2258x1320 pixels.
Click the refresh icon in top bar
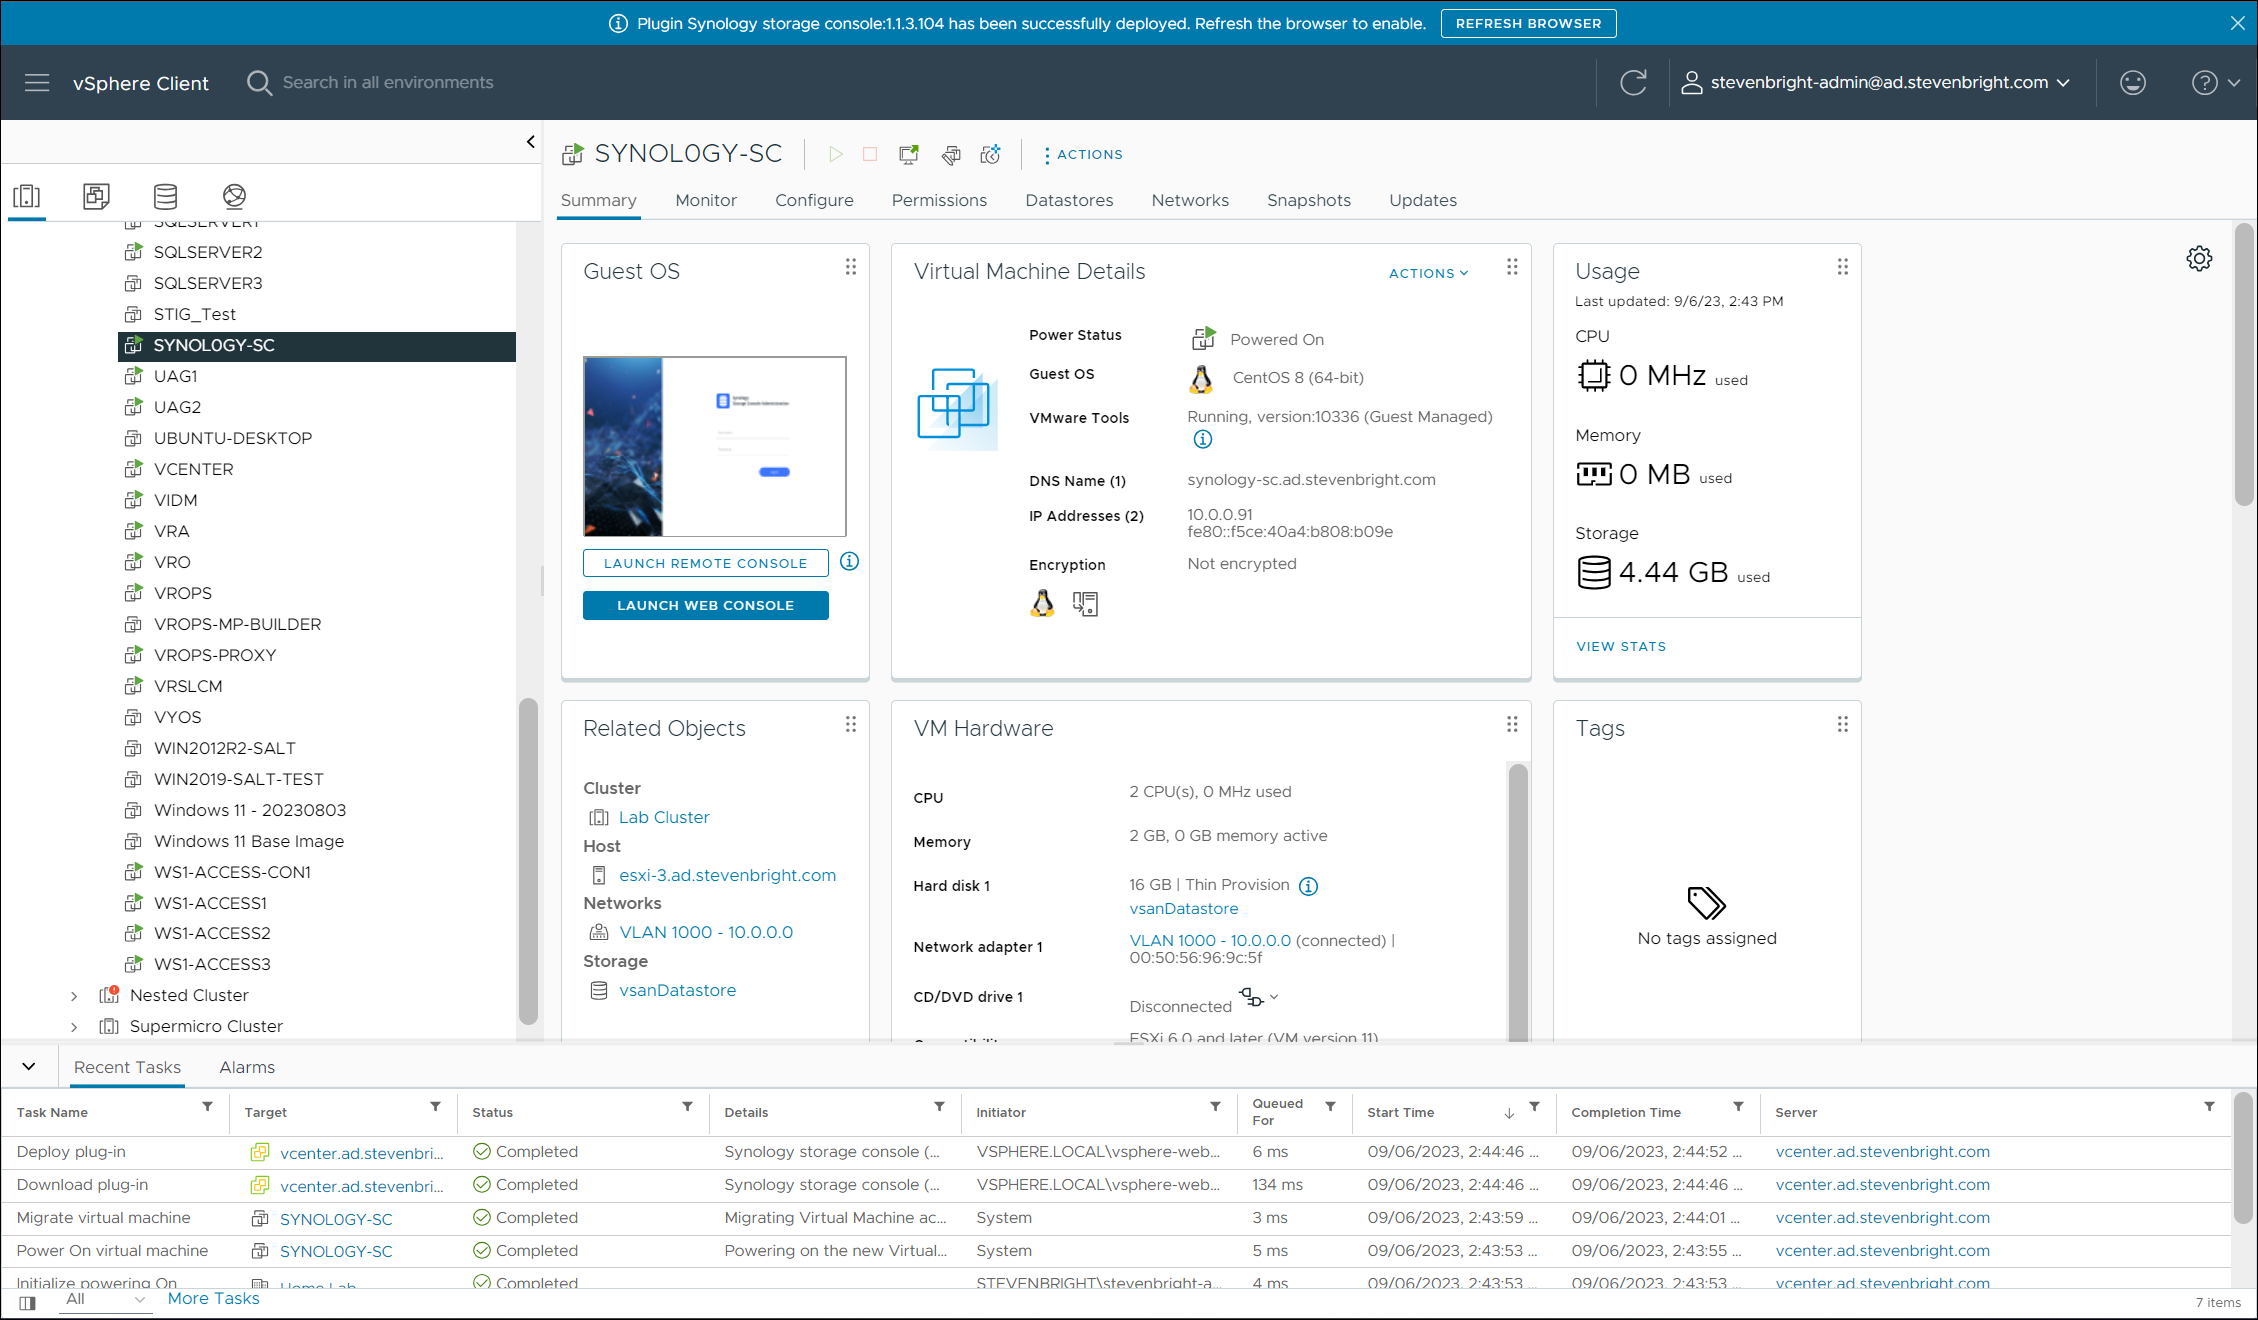coord(1633,83)
